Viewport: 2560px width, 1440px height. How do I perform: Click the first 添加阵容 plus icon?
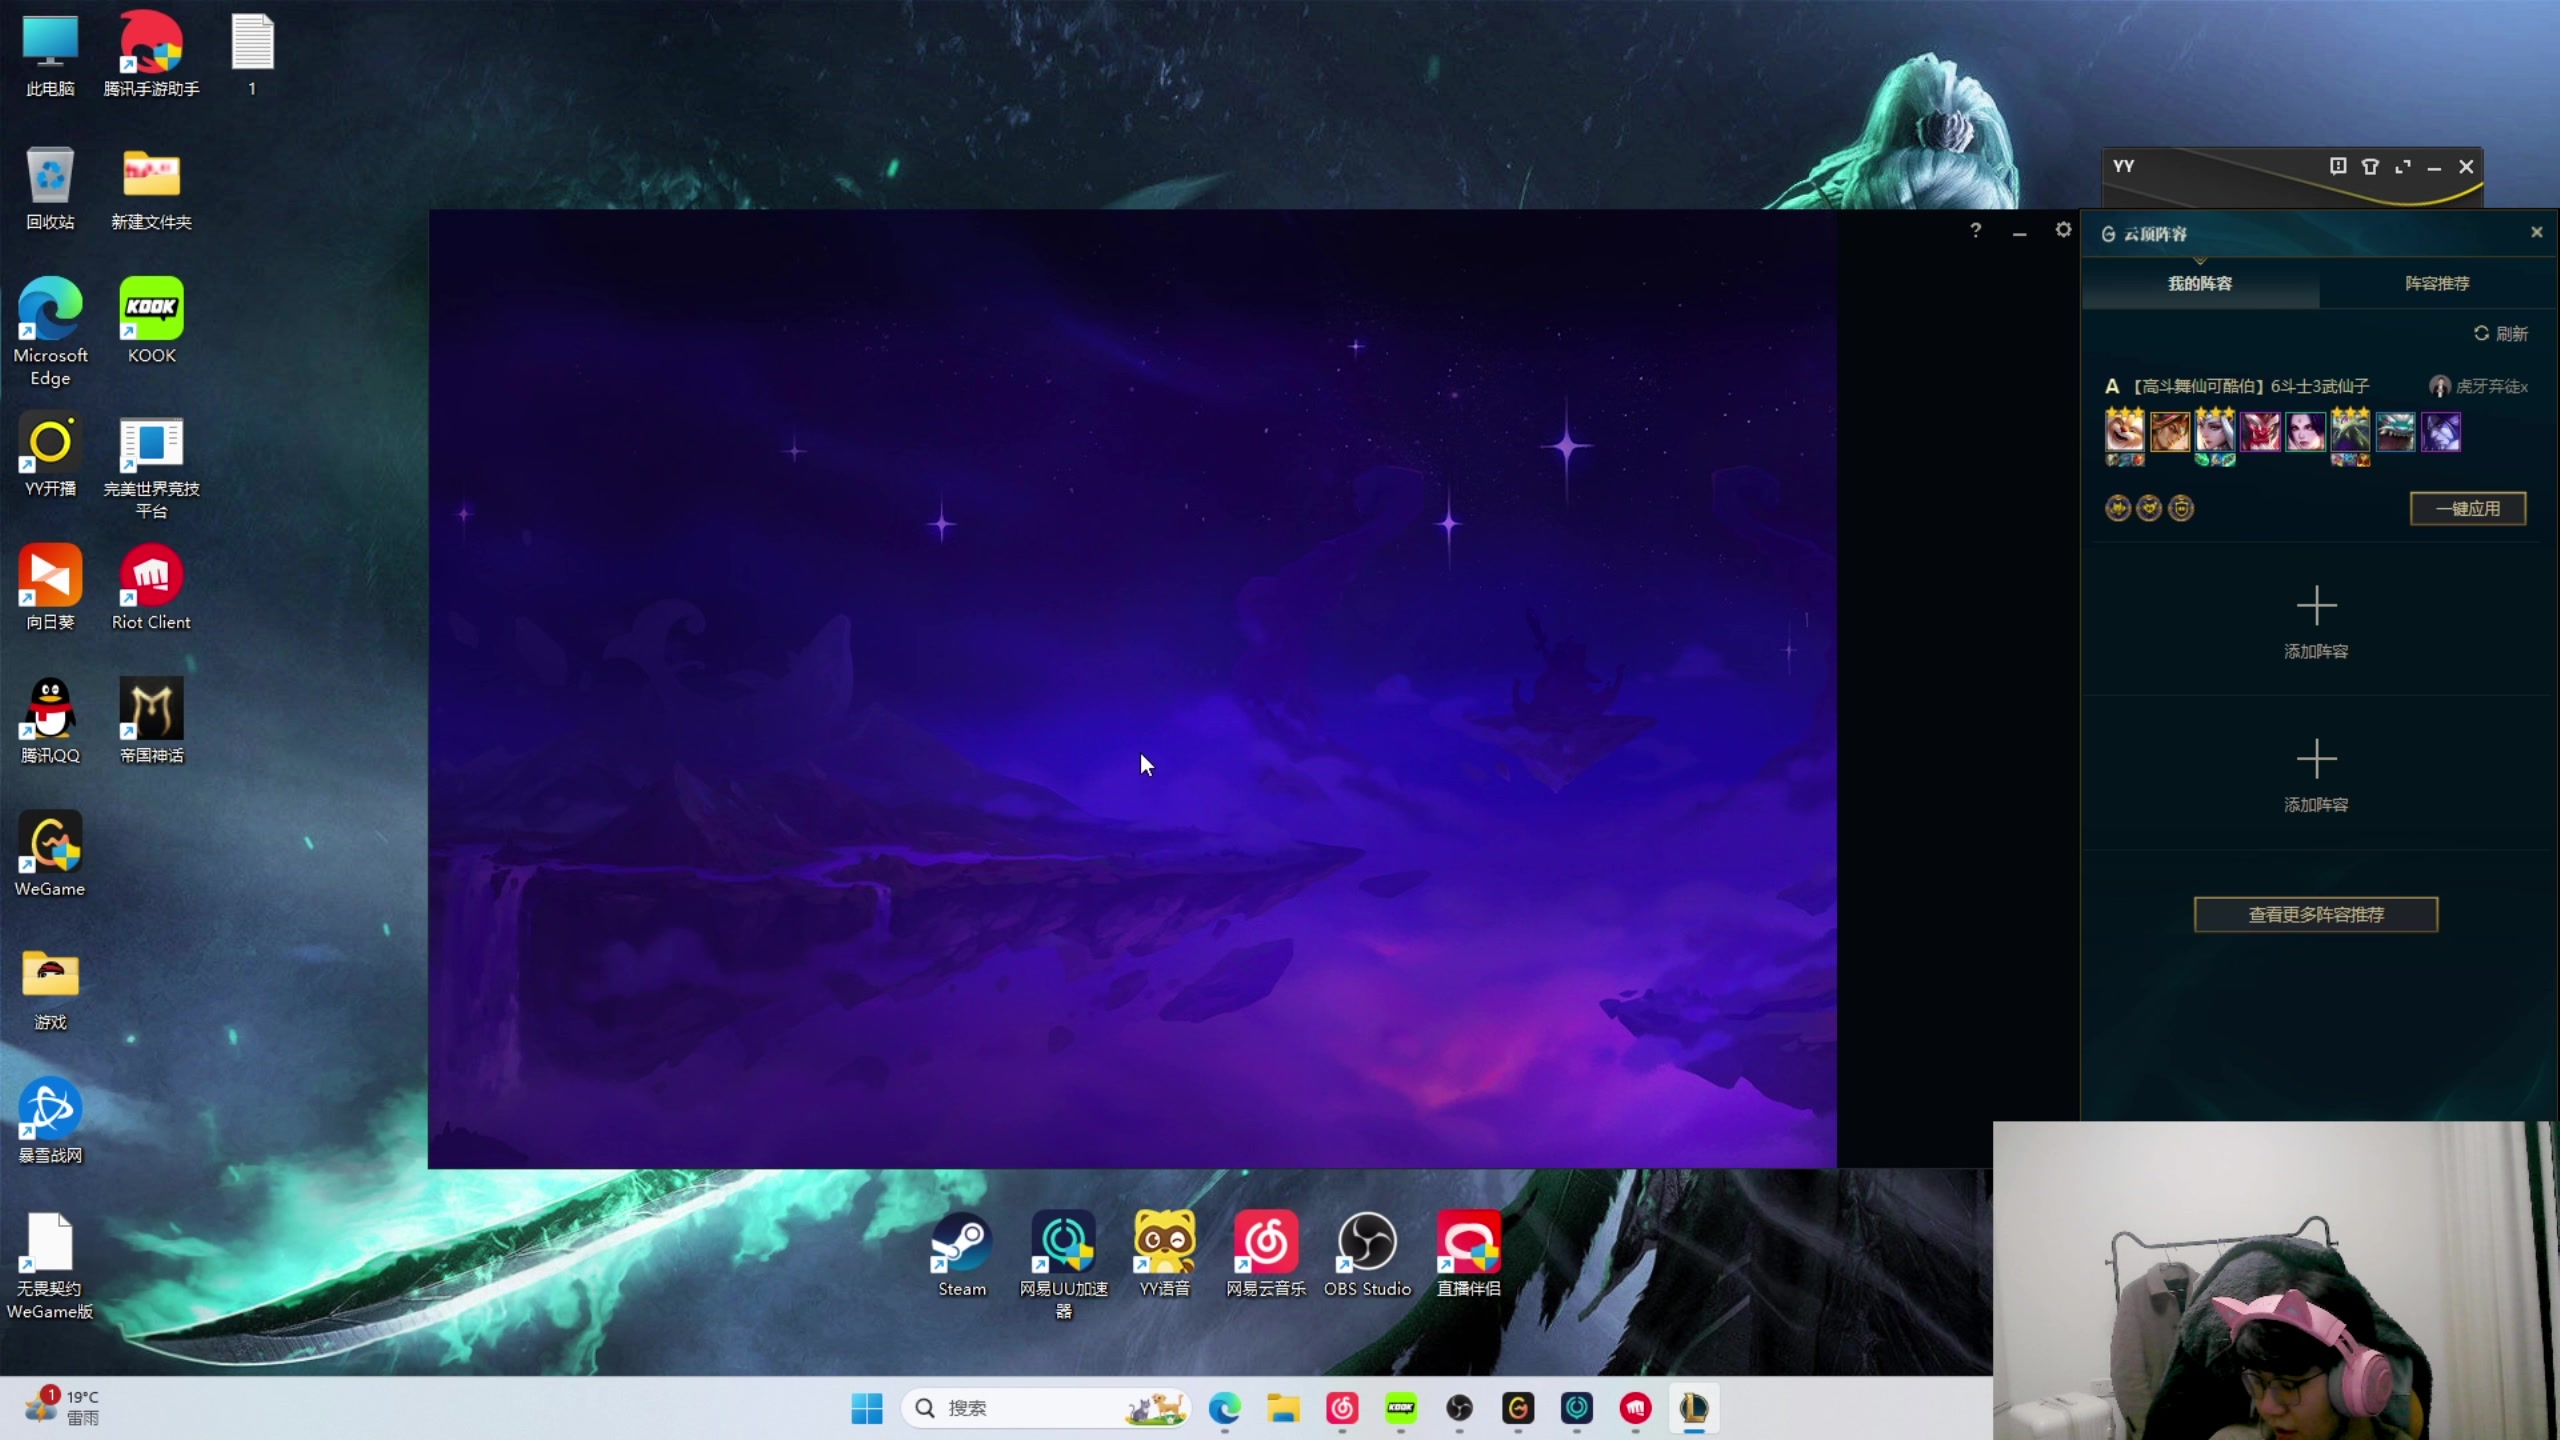coord(2316,606)
